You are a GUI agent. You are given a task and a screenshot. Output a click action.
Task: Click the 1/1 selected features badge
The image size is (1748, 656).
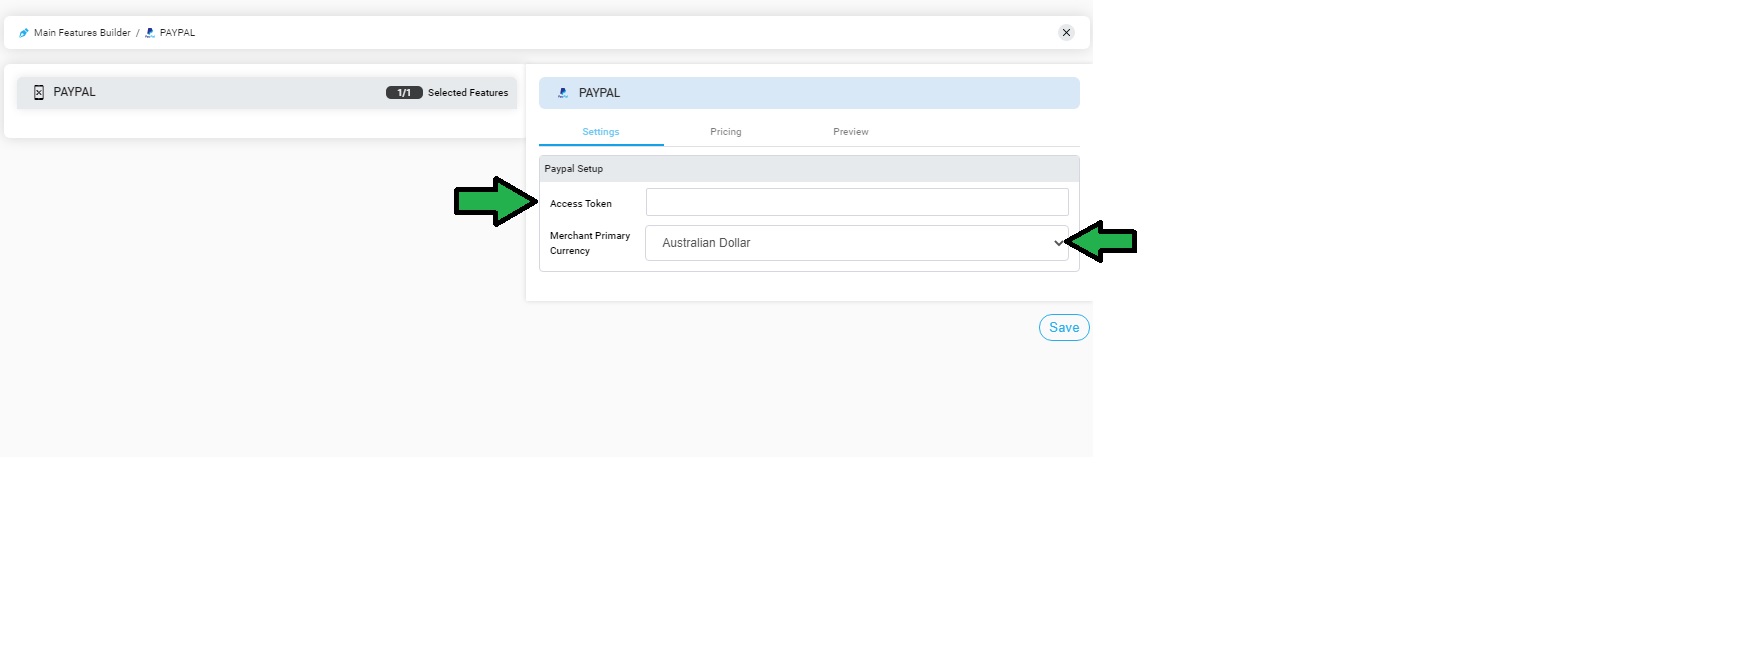pos(404,93)
